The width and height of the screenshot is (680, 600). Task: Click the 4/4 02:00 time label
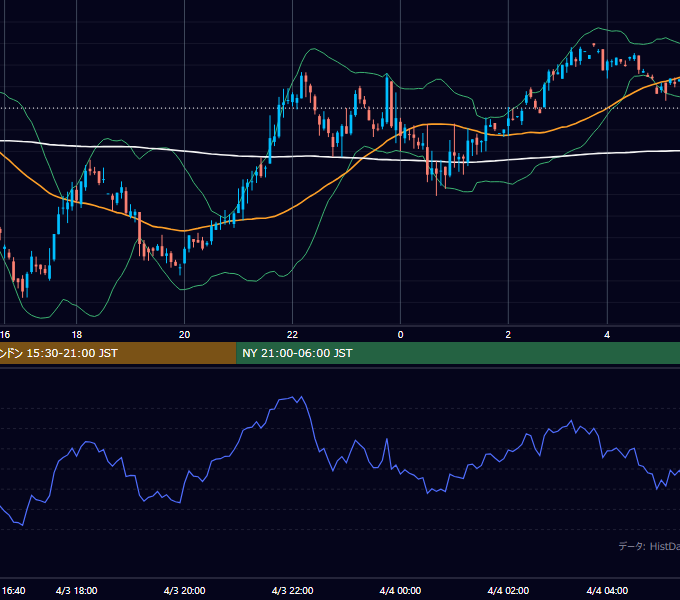pyautogui.click(x=508, y=590)
